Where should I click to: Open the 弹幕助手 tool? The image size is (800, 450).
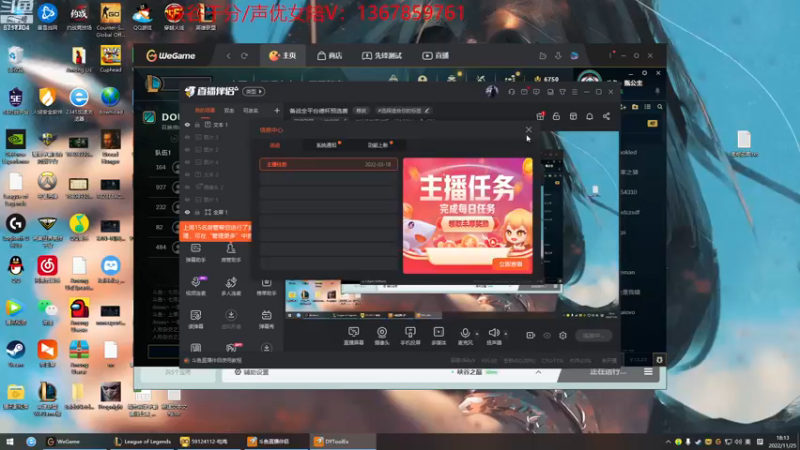point(195,253)
